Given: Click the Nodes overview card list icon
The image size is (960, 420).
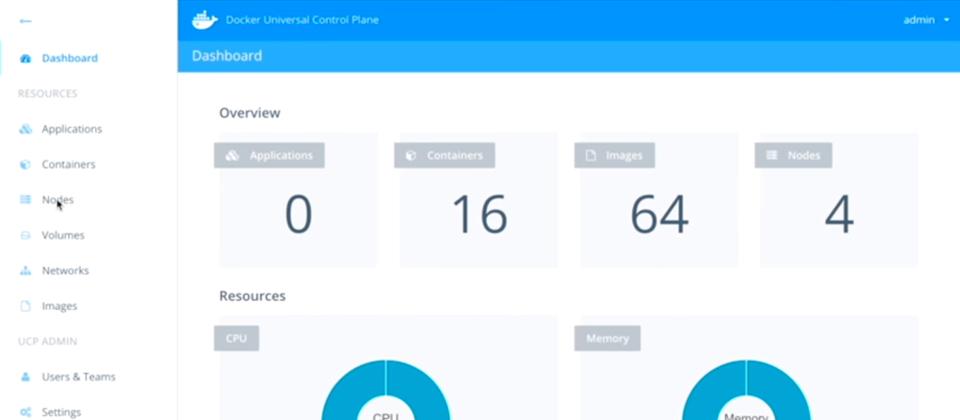Looking at the screenshot, I should click(771, 156).
